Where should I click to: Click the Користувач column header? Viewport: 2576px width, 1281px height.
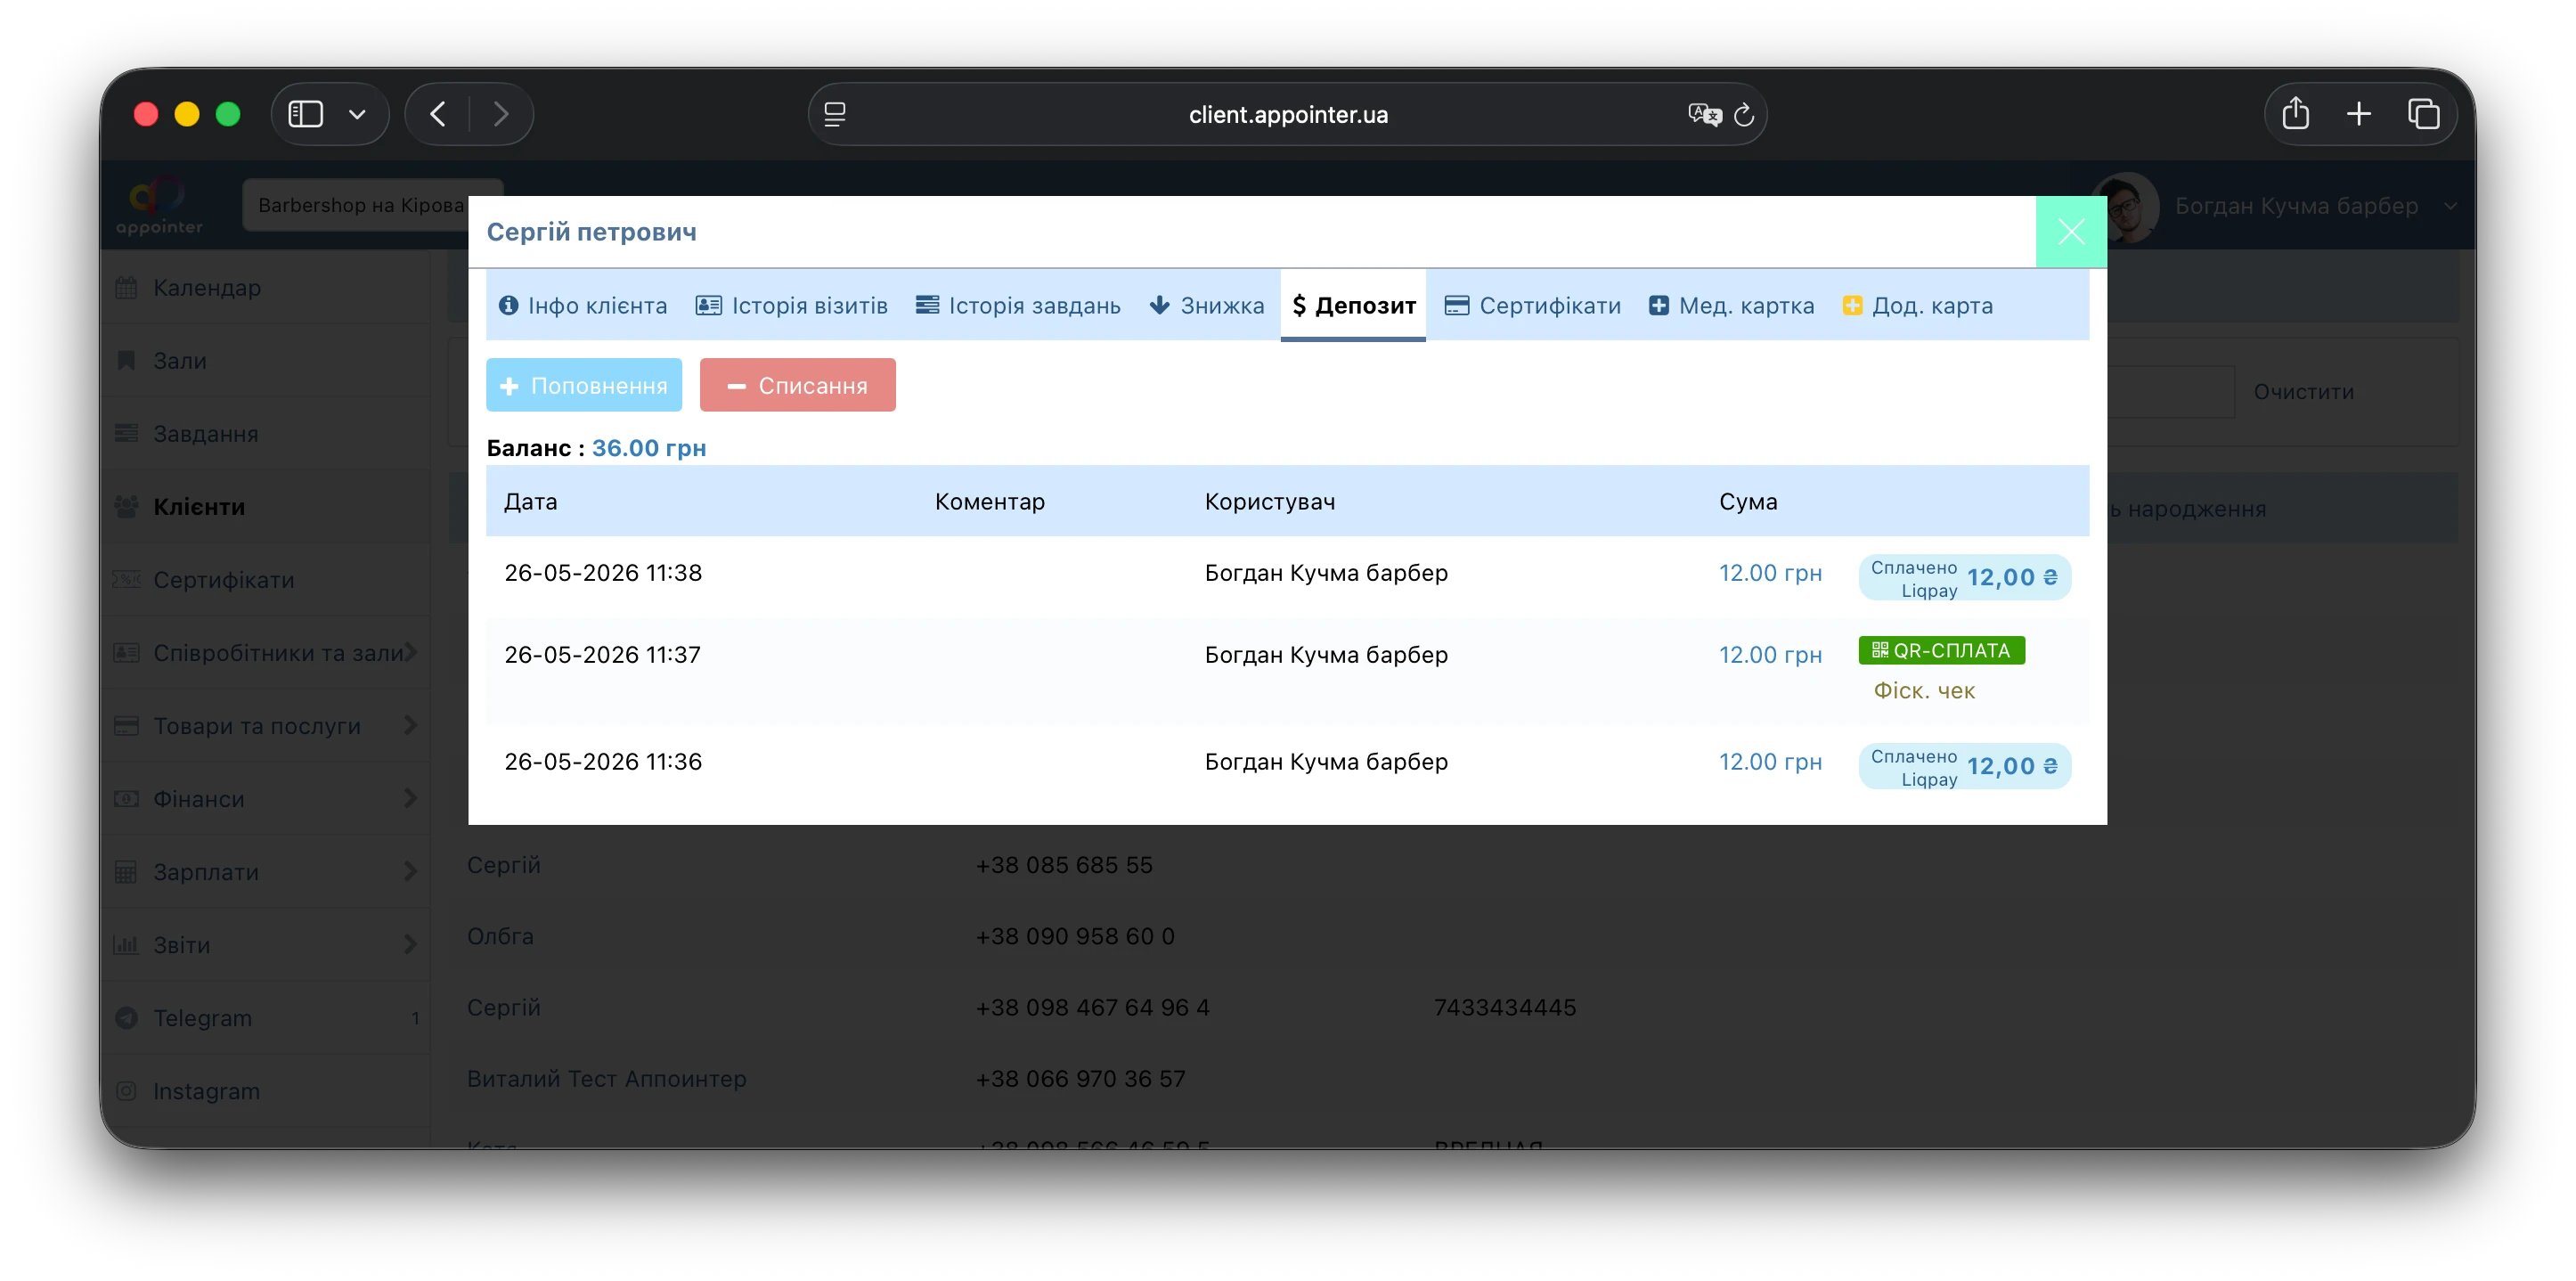click(1269, 501)
